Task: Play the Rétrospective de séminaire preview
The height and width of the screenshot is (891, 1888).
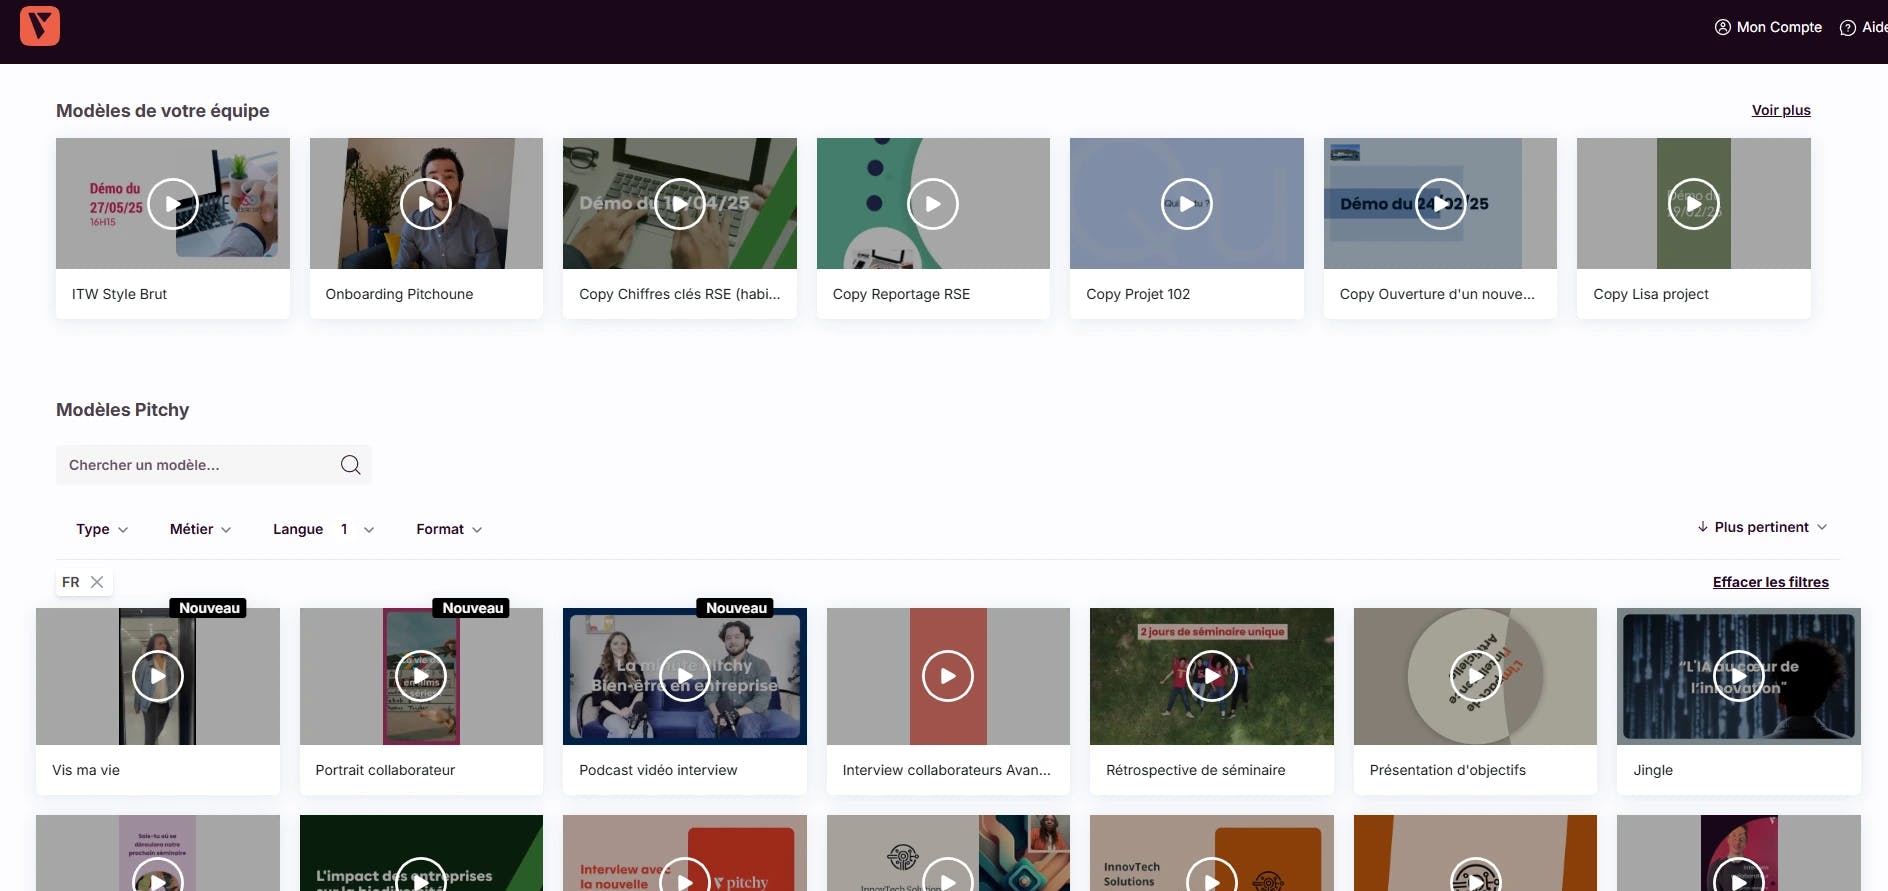Action: (1212, 676)
